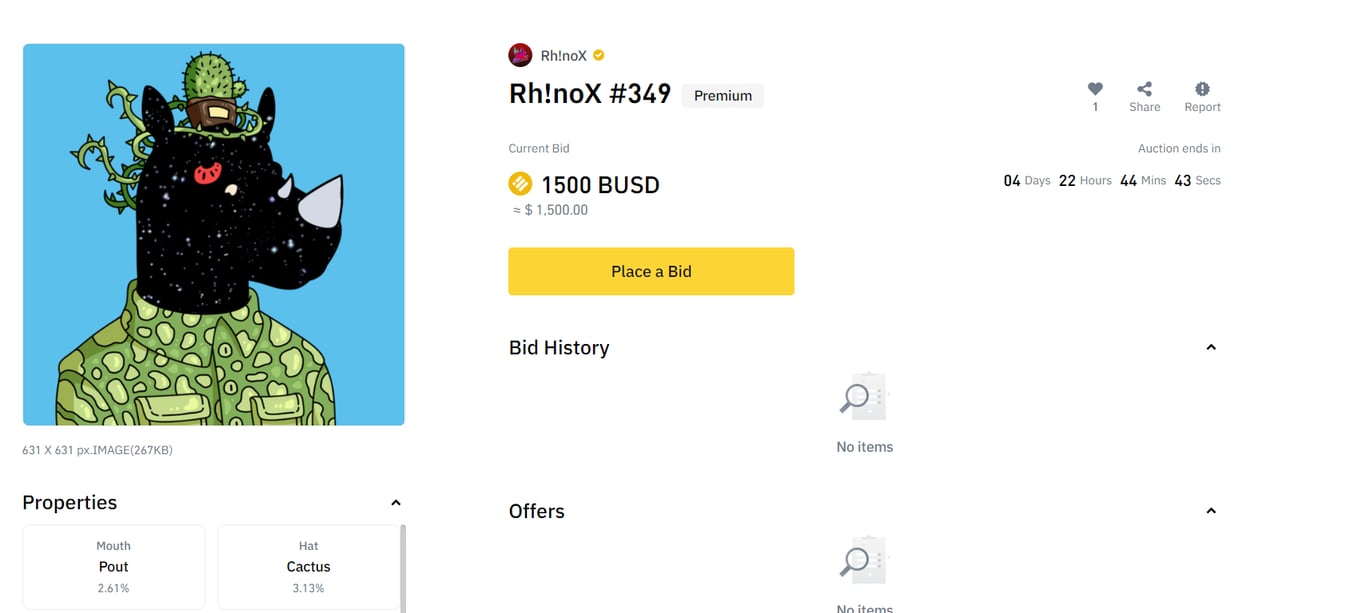Viewport: 1366px width, 613px height.
Task: Click the Share icon
Action: coord(1144,89)
